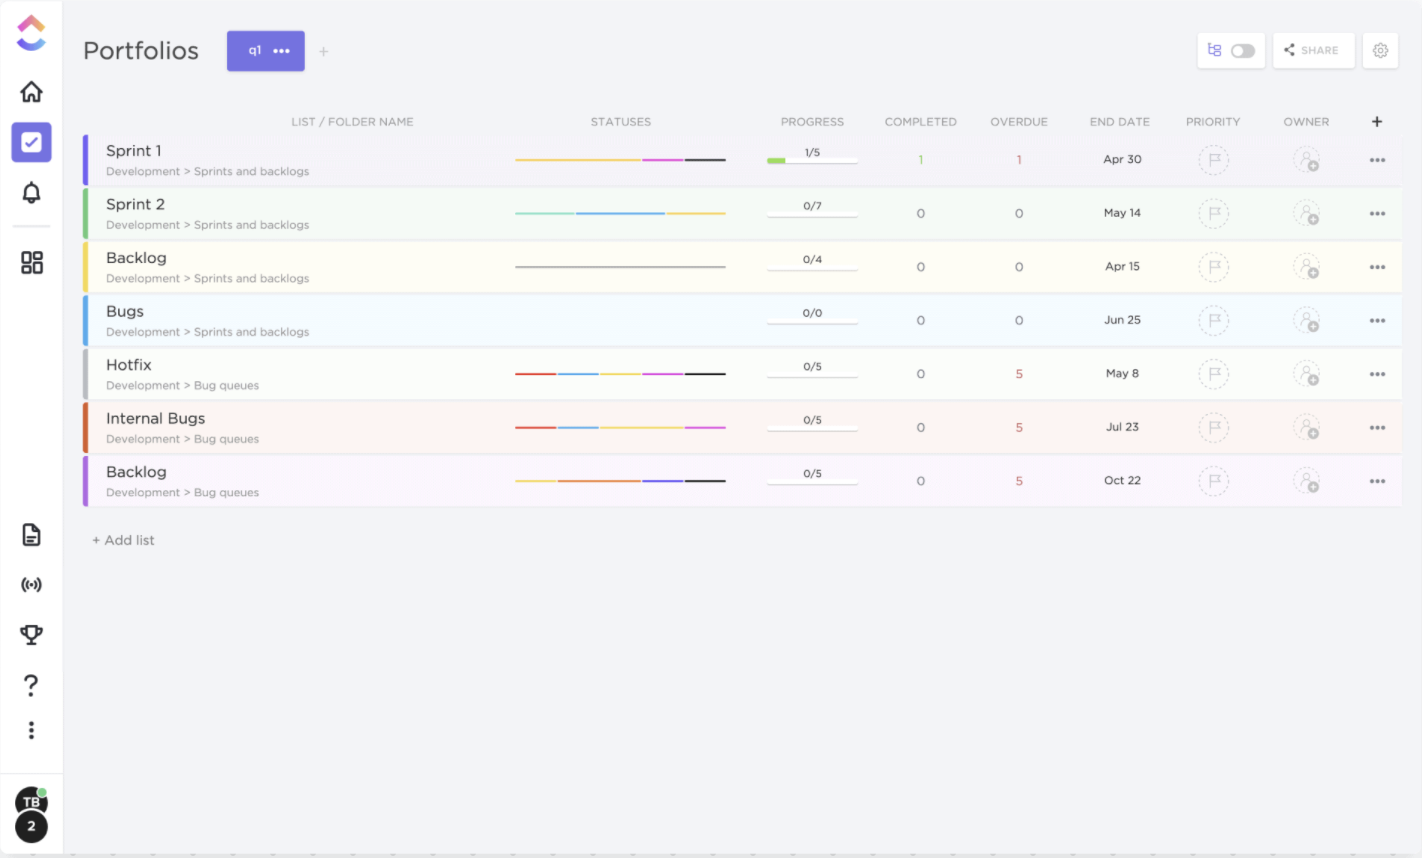1422x858 pixels.
Task: Add a new column with the plus
Action: point(1376,121)
